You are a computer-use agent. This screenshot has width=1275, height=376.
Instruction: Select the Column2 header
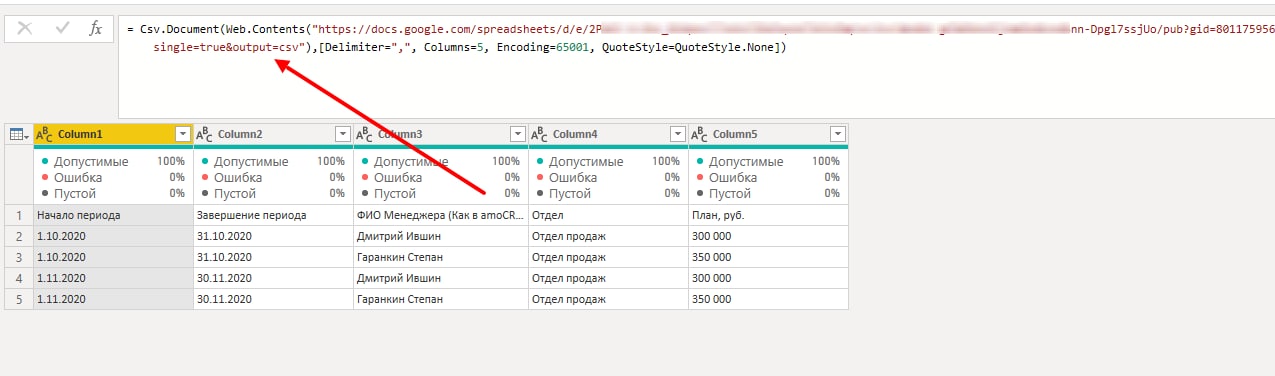273,134
